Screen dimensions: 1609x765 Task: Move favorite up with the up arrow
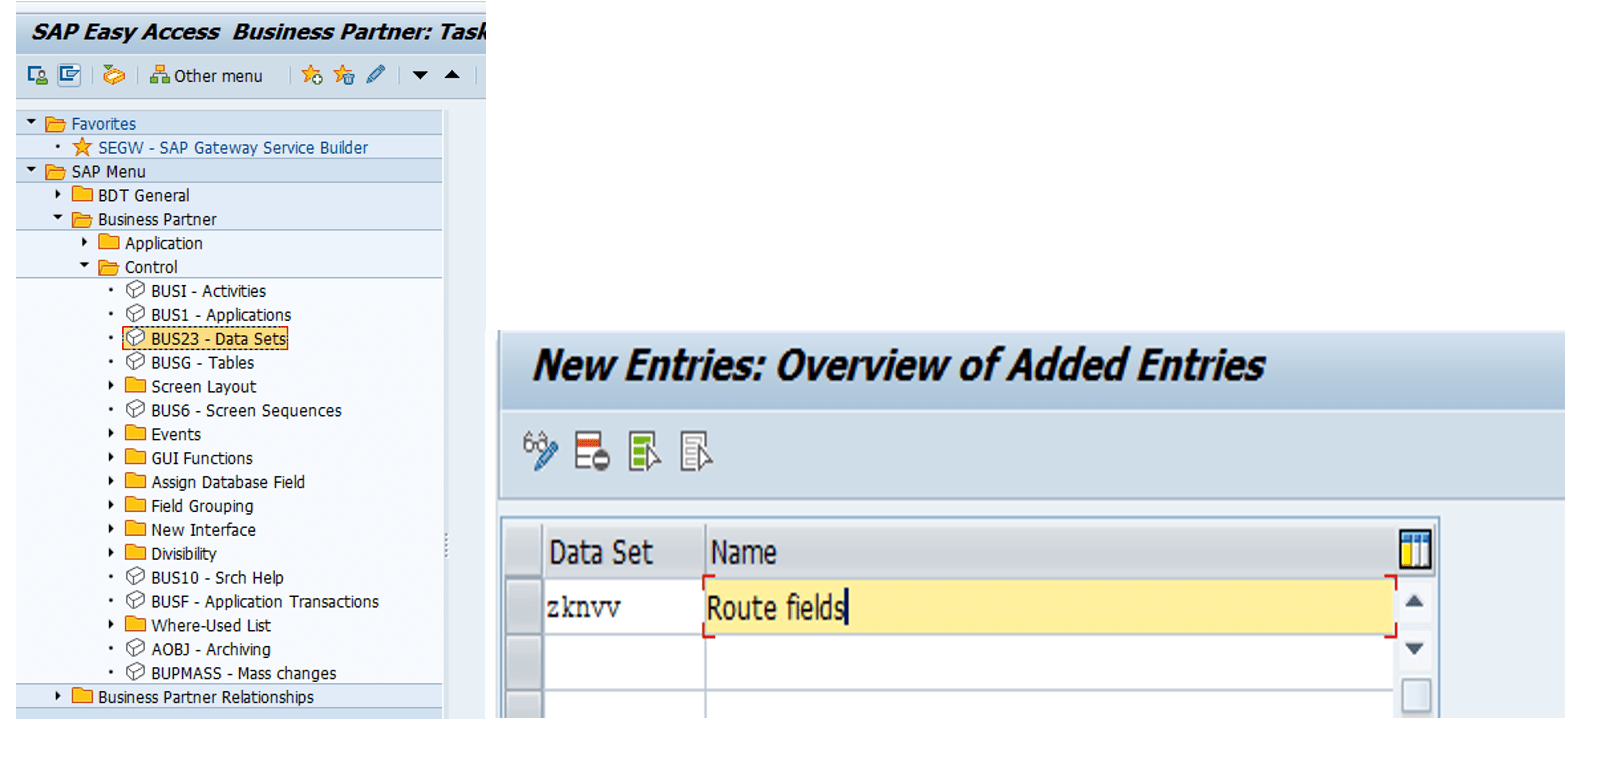(x=452, y=75)
